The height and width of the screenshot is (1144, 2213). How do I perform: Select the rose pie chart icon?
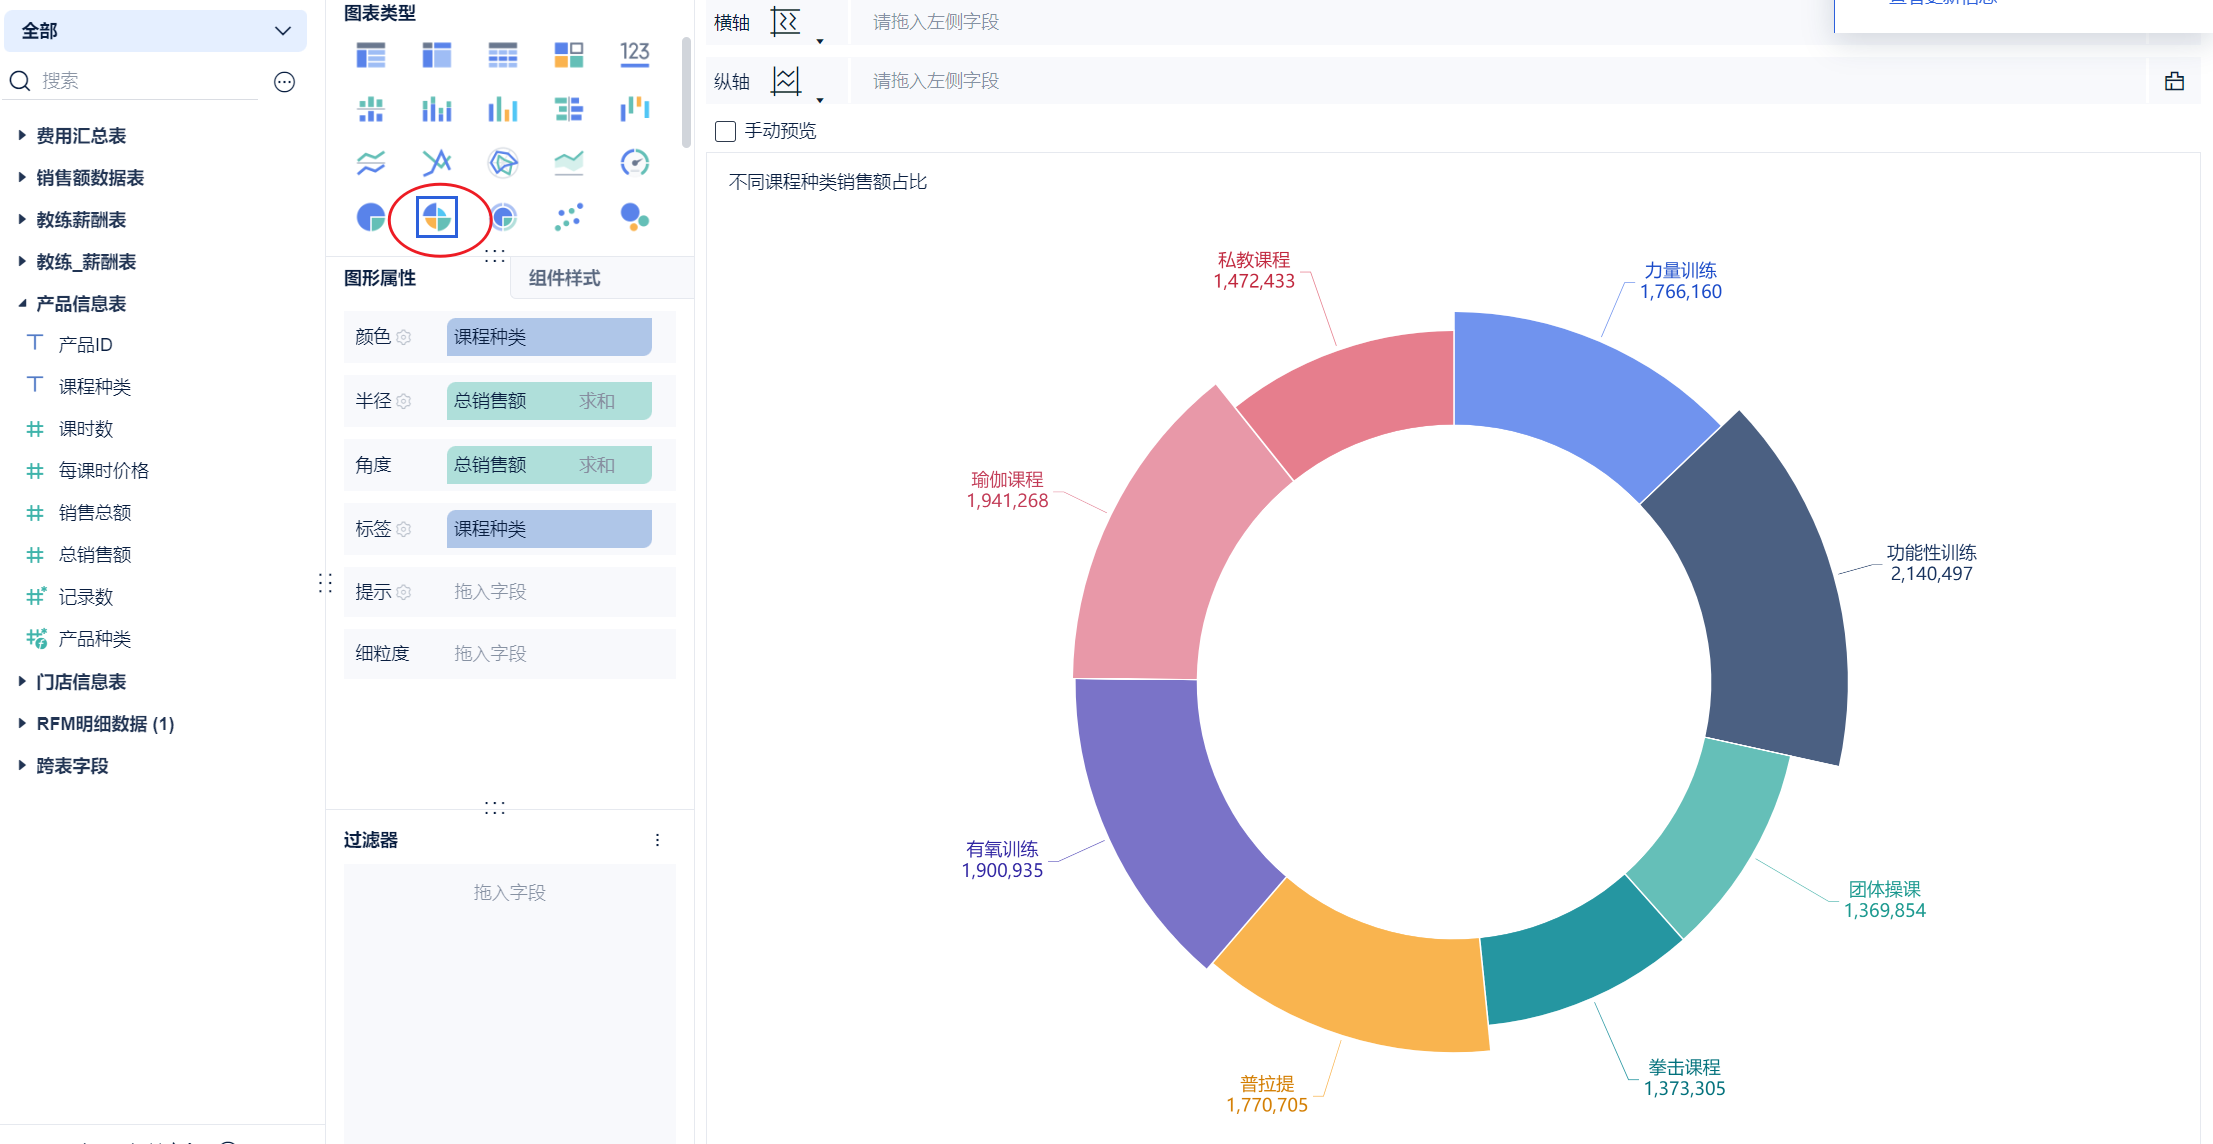point(437,217)
